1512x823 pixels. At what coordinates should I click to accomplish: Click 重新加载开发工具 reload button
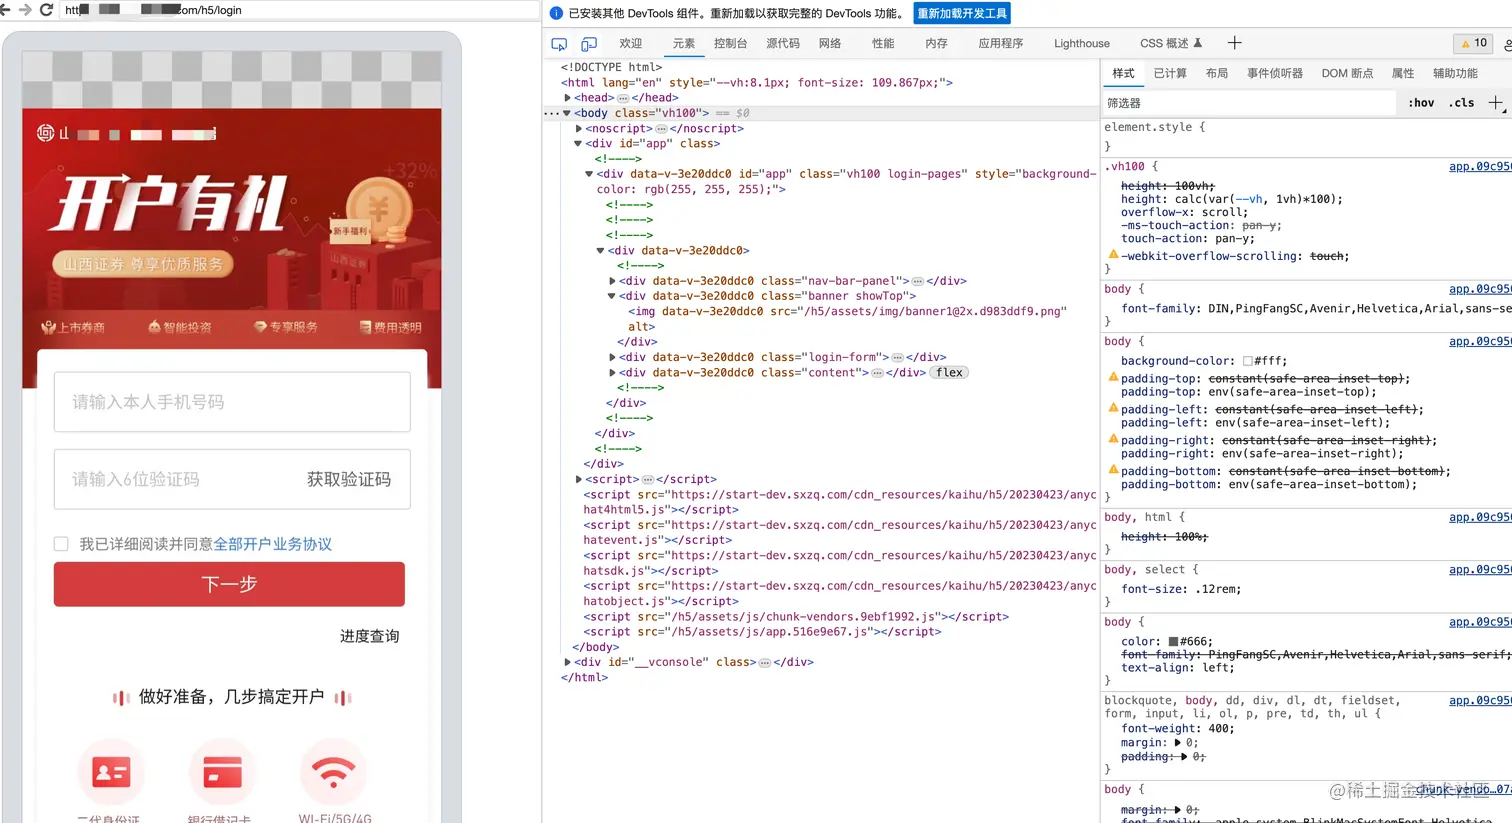pos(962,13)
